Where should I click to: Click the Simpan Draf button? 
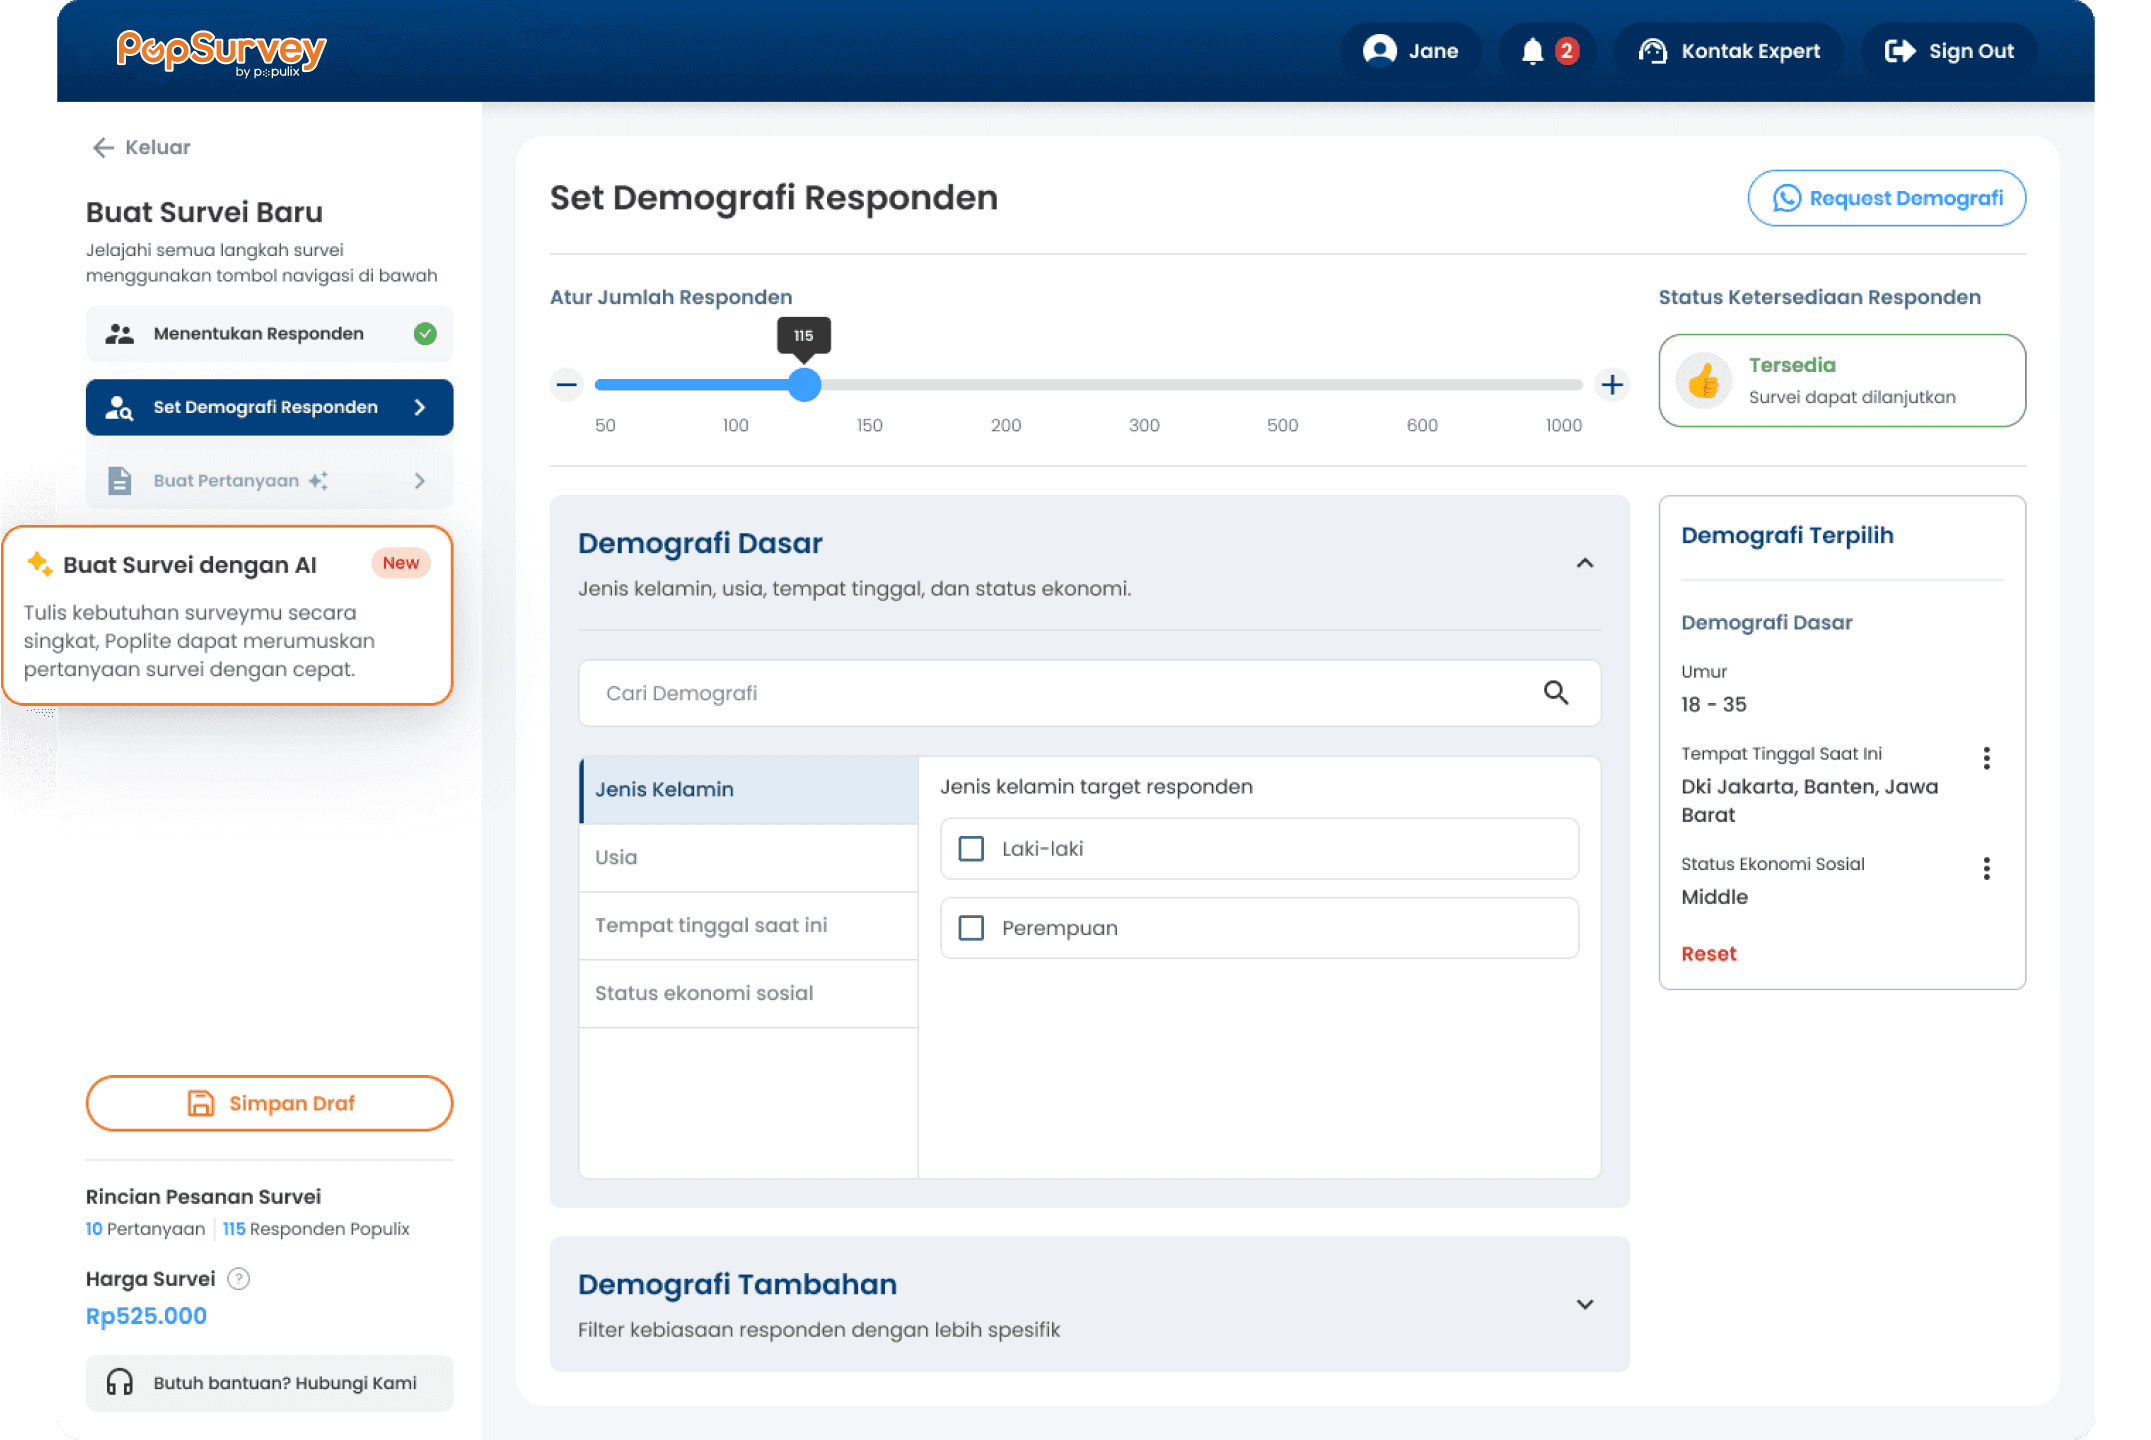point(269,1103)
